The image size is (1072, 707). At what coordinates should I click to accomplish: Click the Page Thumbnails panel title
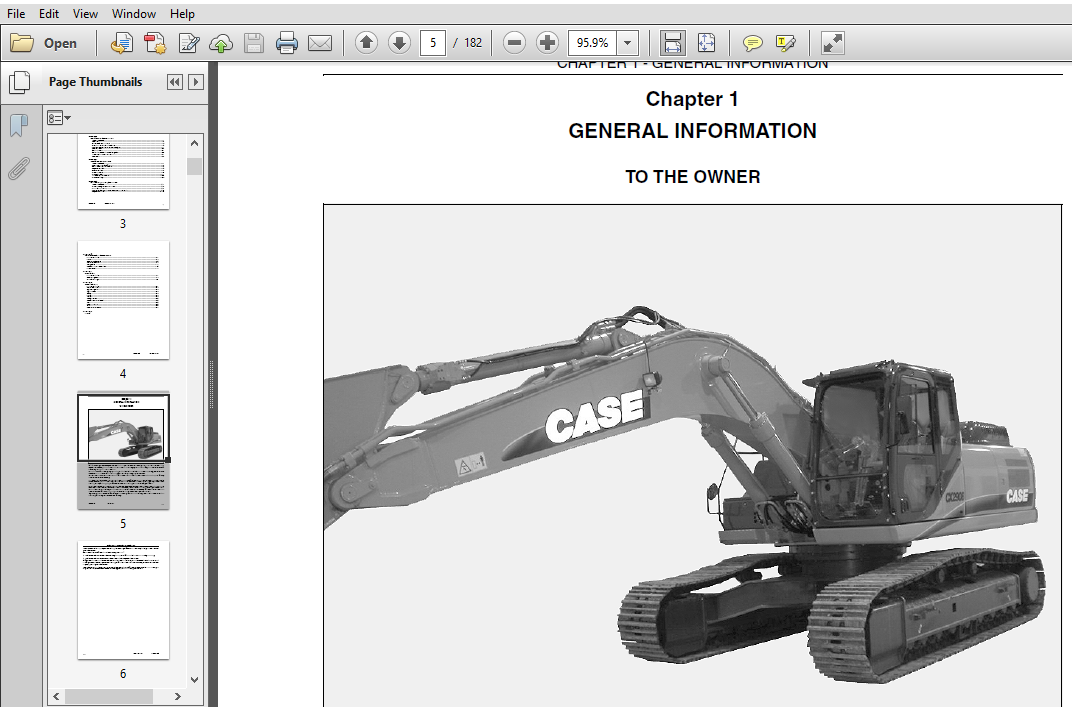point(96,82)
